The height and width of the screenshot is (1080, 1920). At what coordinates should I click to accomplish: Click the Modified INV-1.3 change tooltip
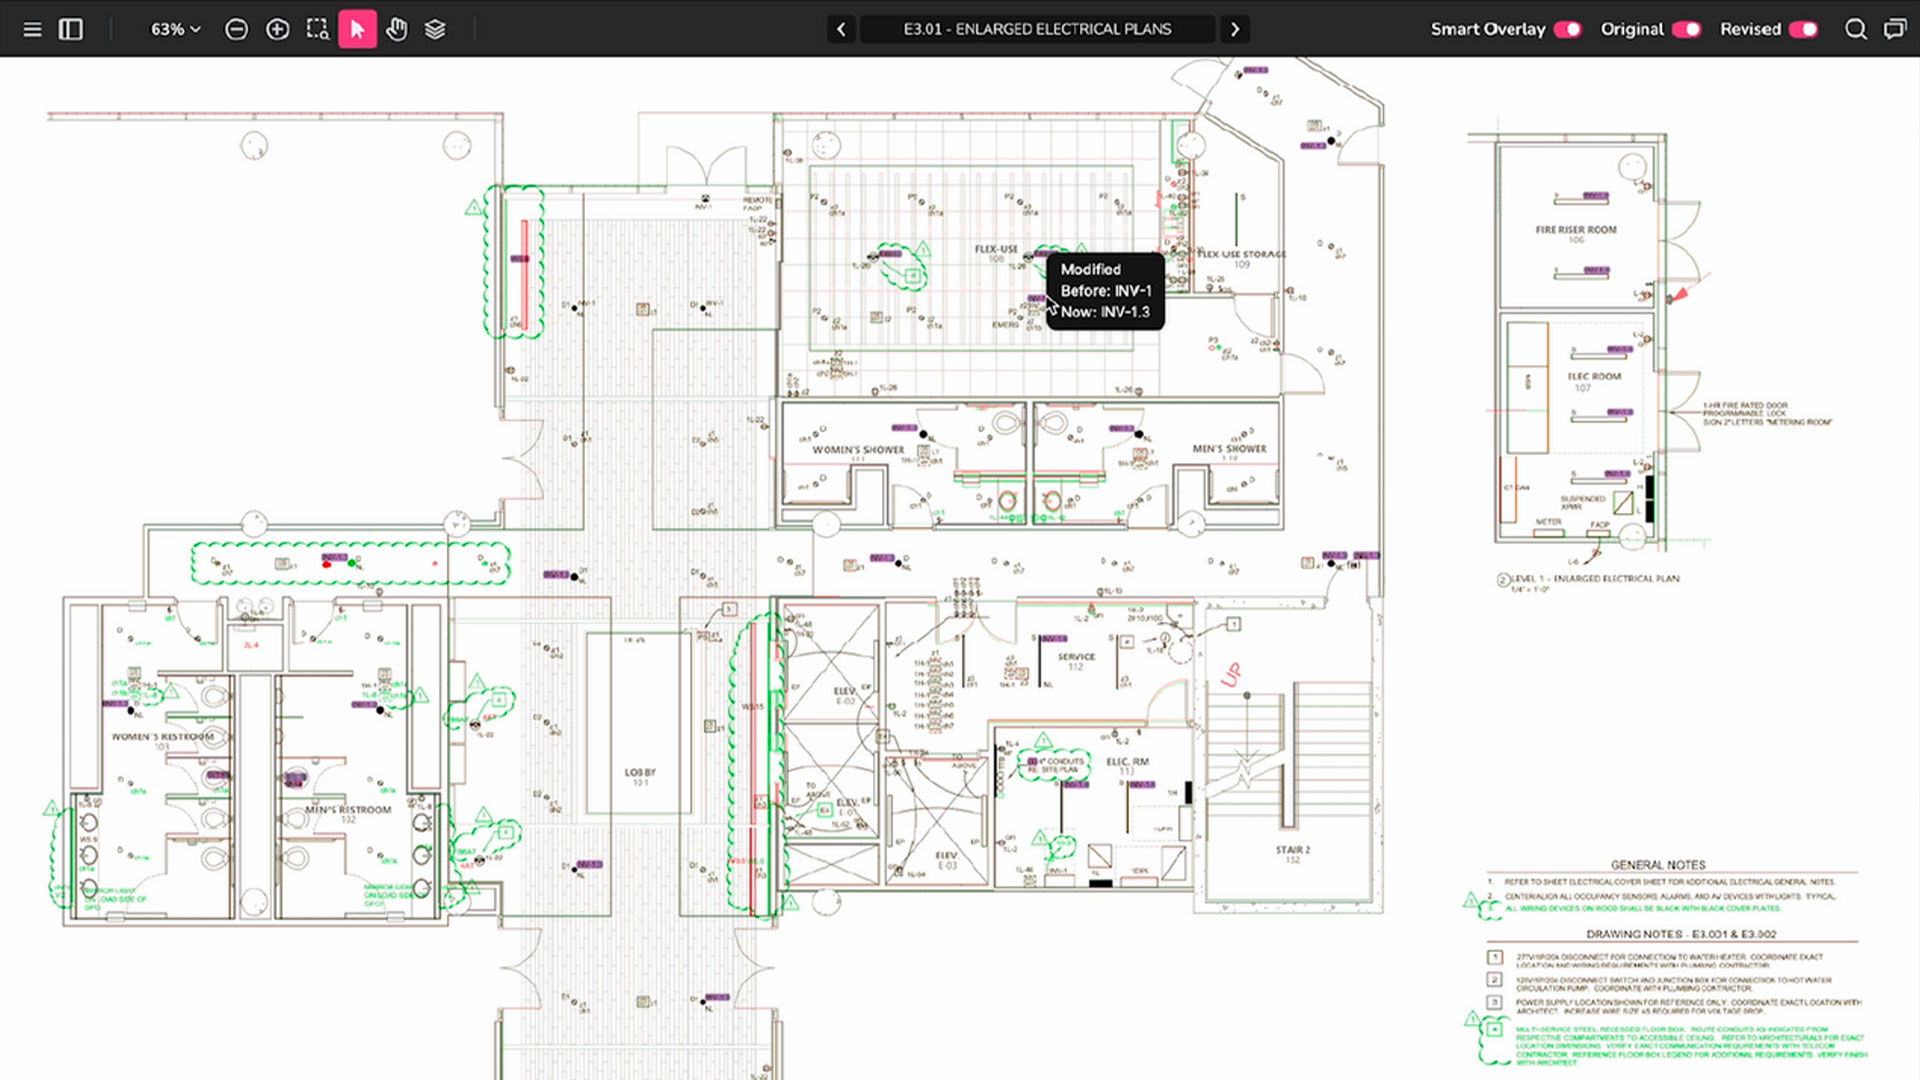[1105, 291]
